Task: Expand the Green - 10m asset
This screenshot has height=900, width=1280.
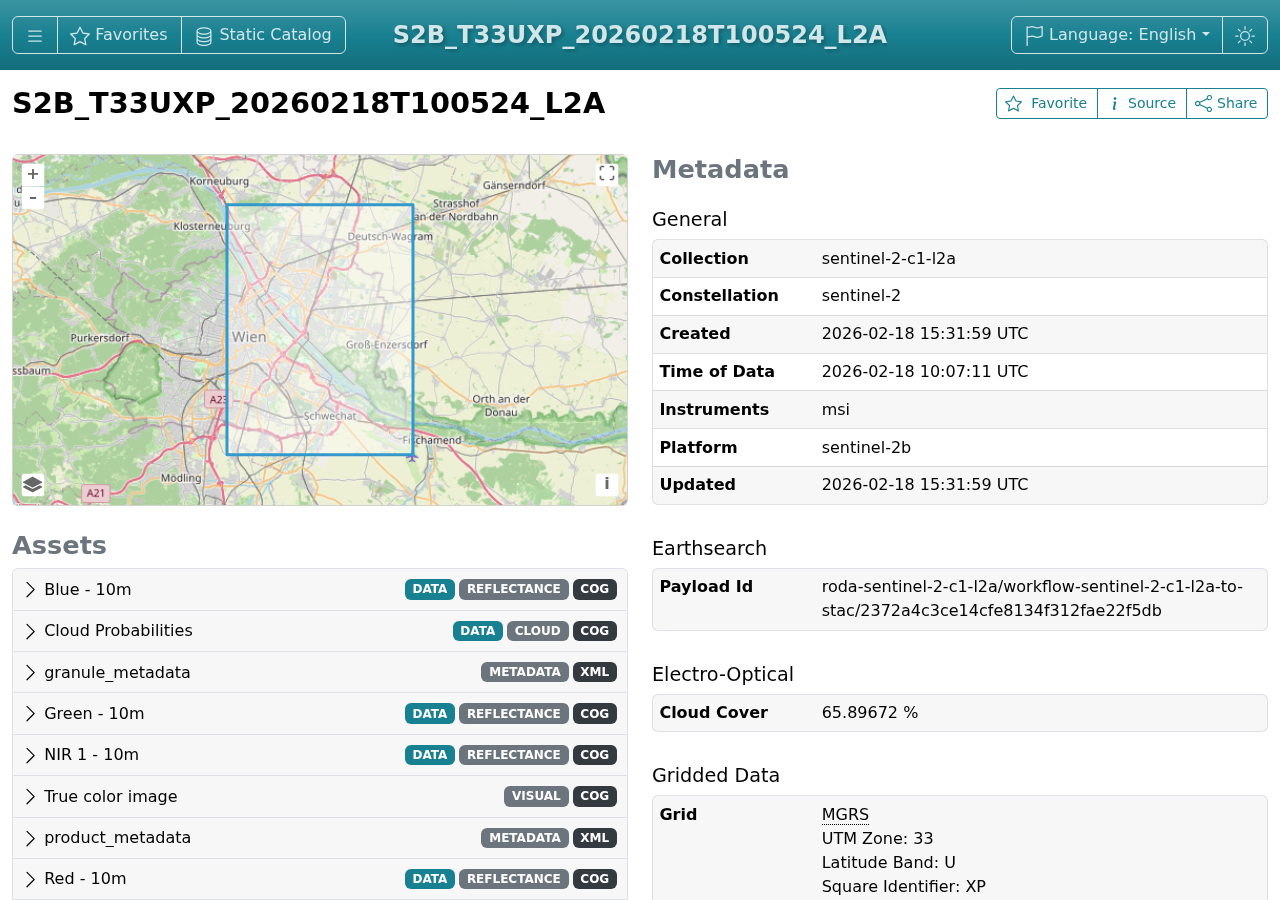Action: [320, 714]
